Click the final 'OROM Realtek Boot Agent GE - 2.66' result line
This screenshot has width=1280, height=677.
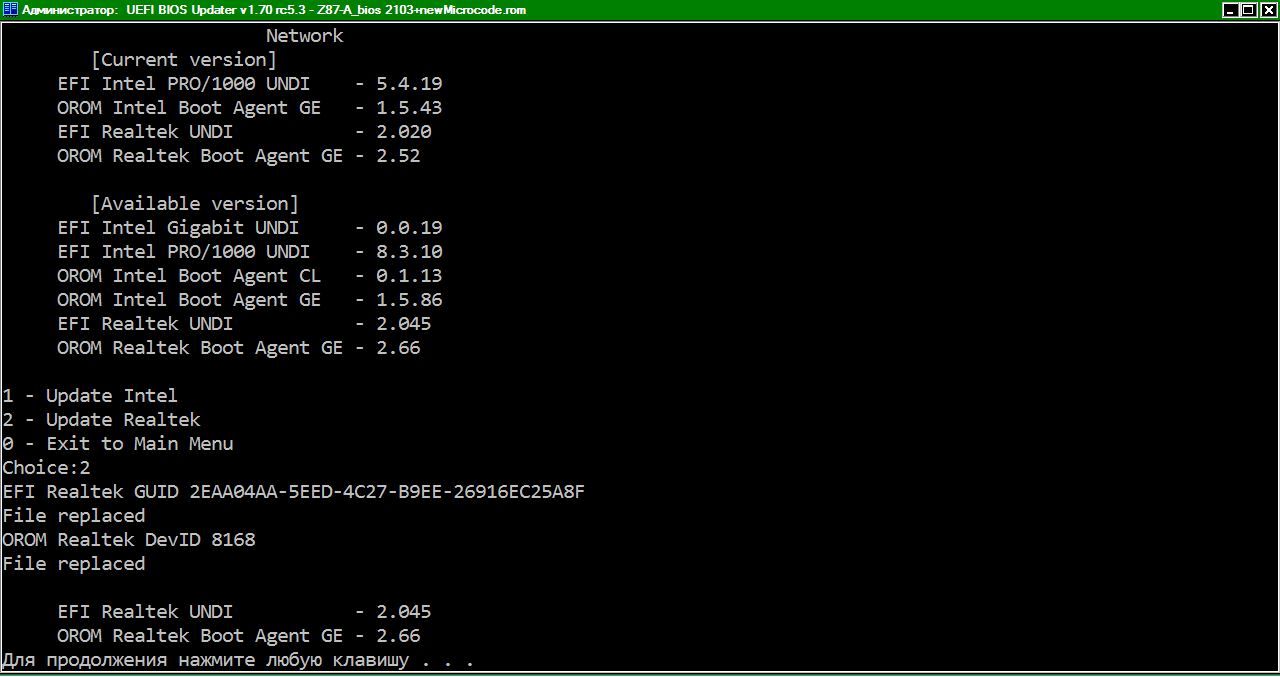238,636
